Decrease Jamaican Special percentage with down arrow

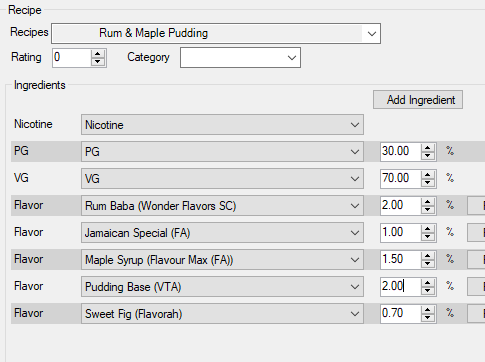(x=428, y=236)
